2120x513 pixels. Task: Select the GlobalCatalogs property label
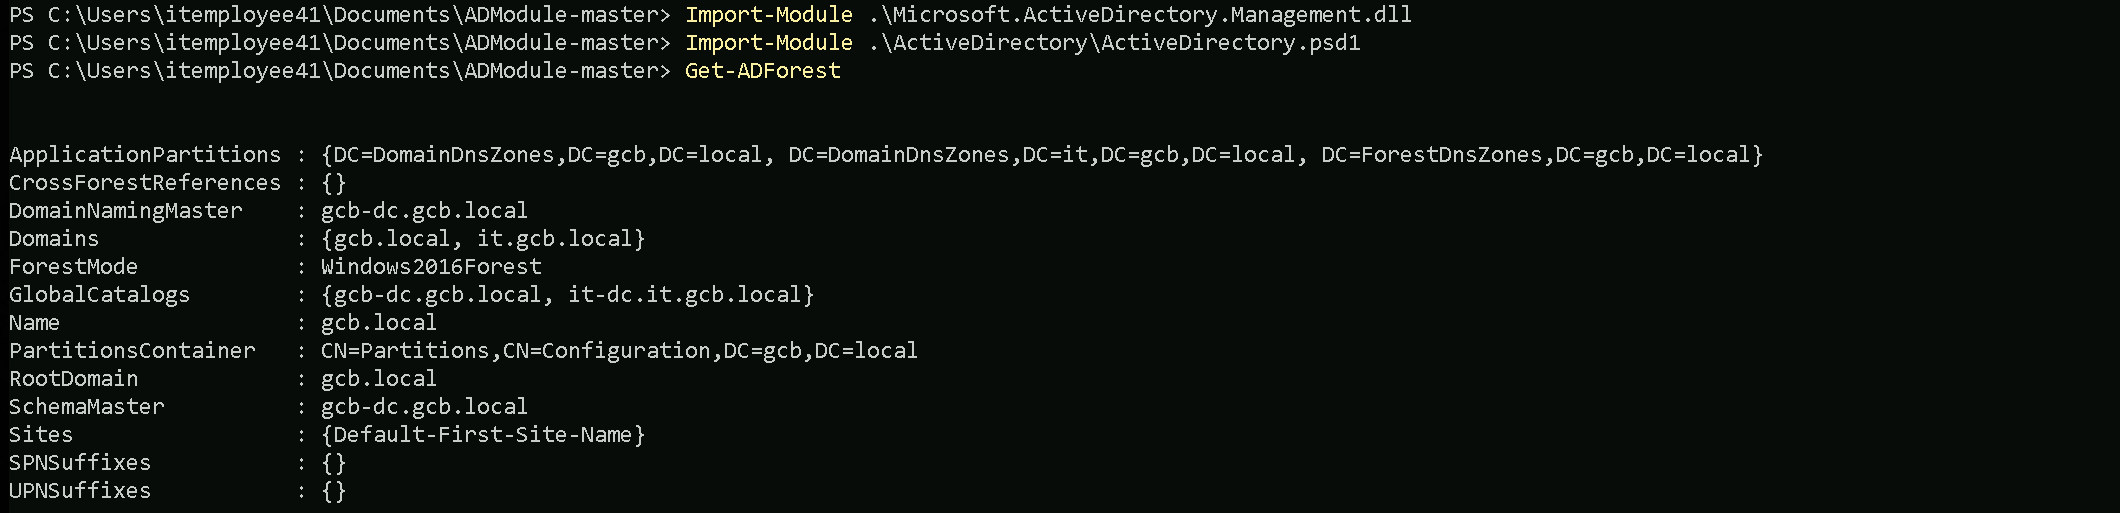pyautogui.click(x=99, y=295)
